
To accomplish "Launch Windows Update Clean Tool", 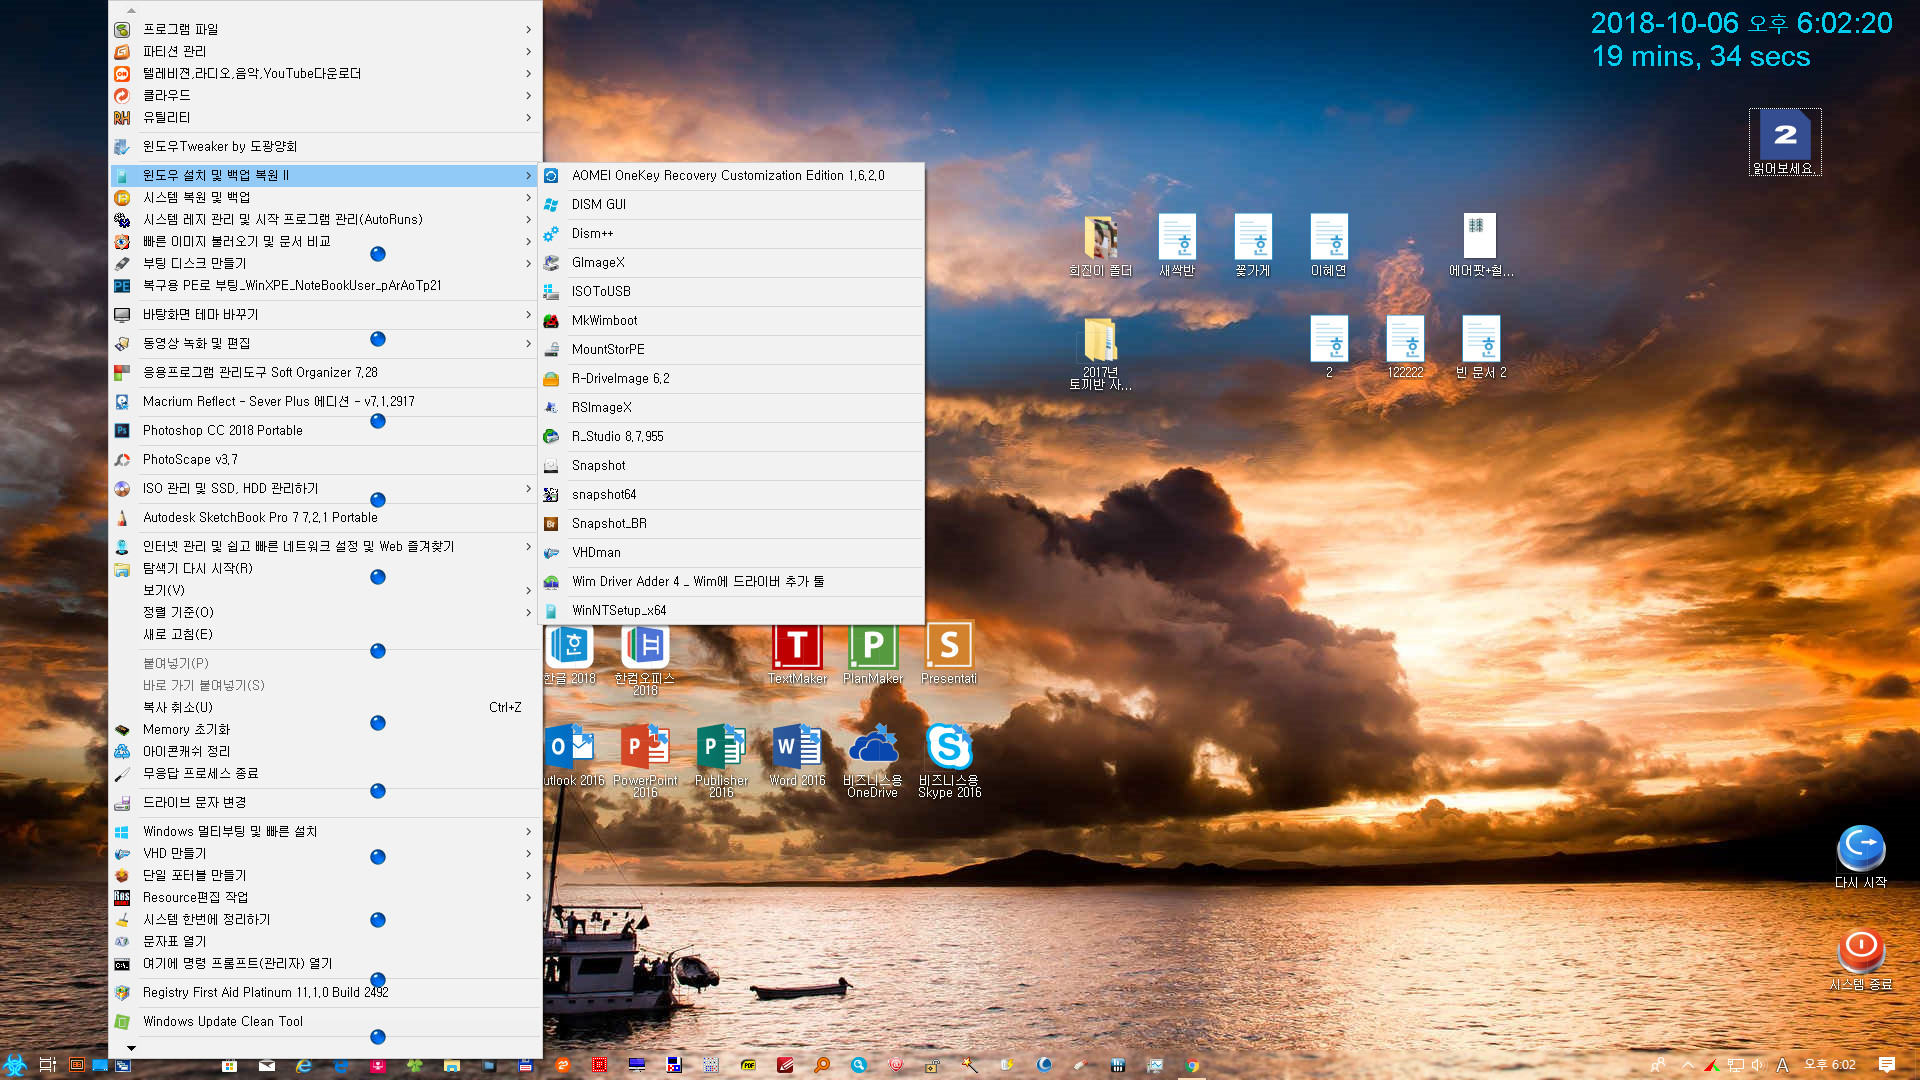I will pyautogui.click(x=325, y=1021).
